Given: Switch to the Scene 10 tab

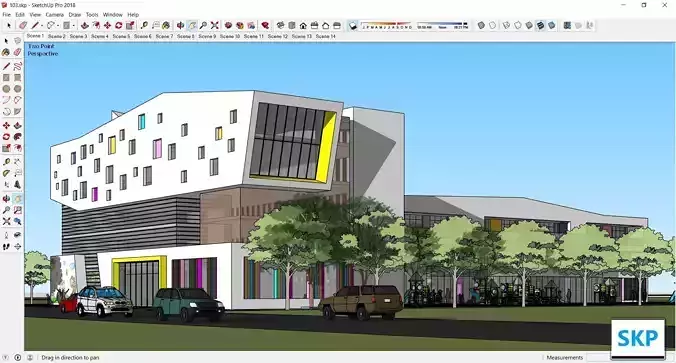Looking at the screenshot, I should pyautogui.click(x=230, y=36).
